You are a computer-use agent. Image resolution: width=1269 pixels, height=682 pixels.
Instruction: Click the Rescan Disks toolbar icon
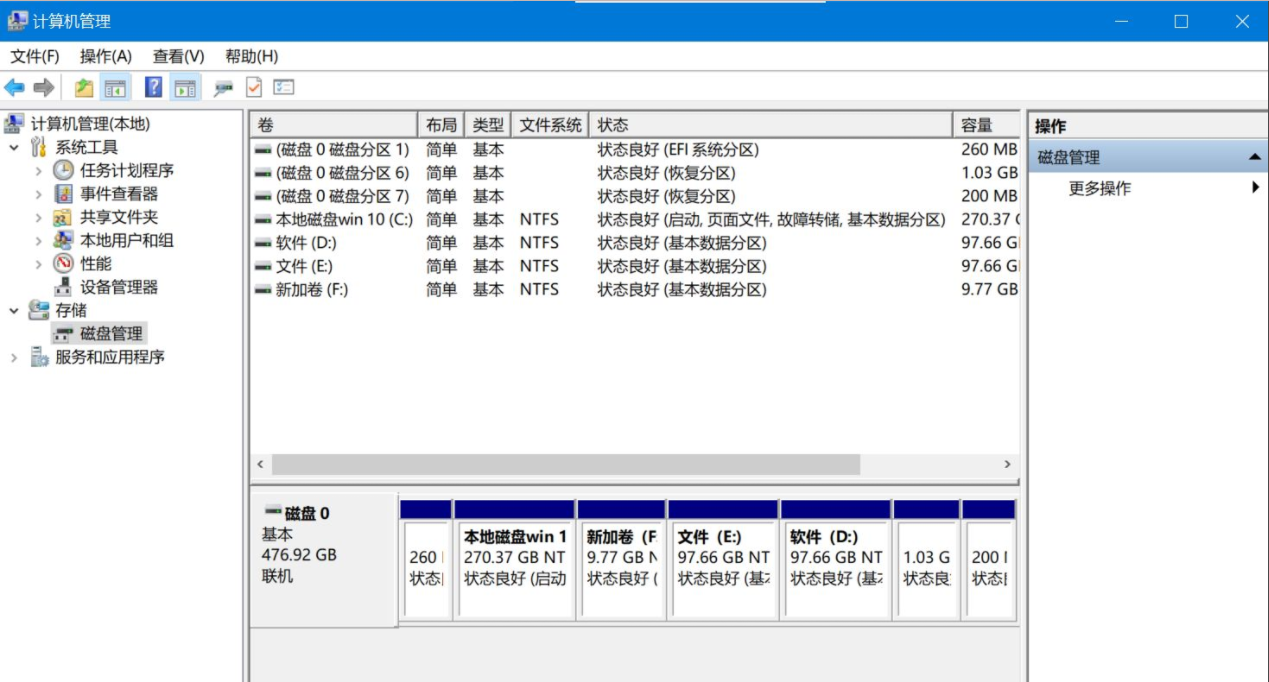[223, 88]
